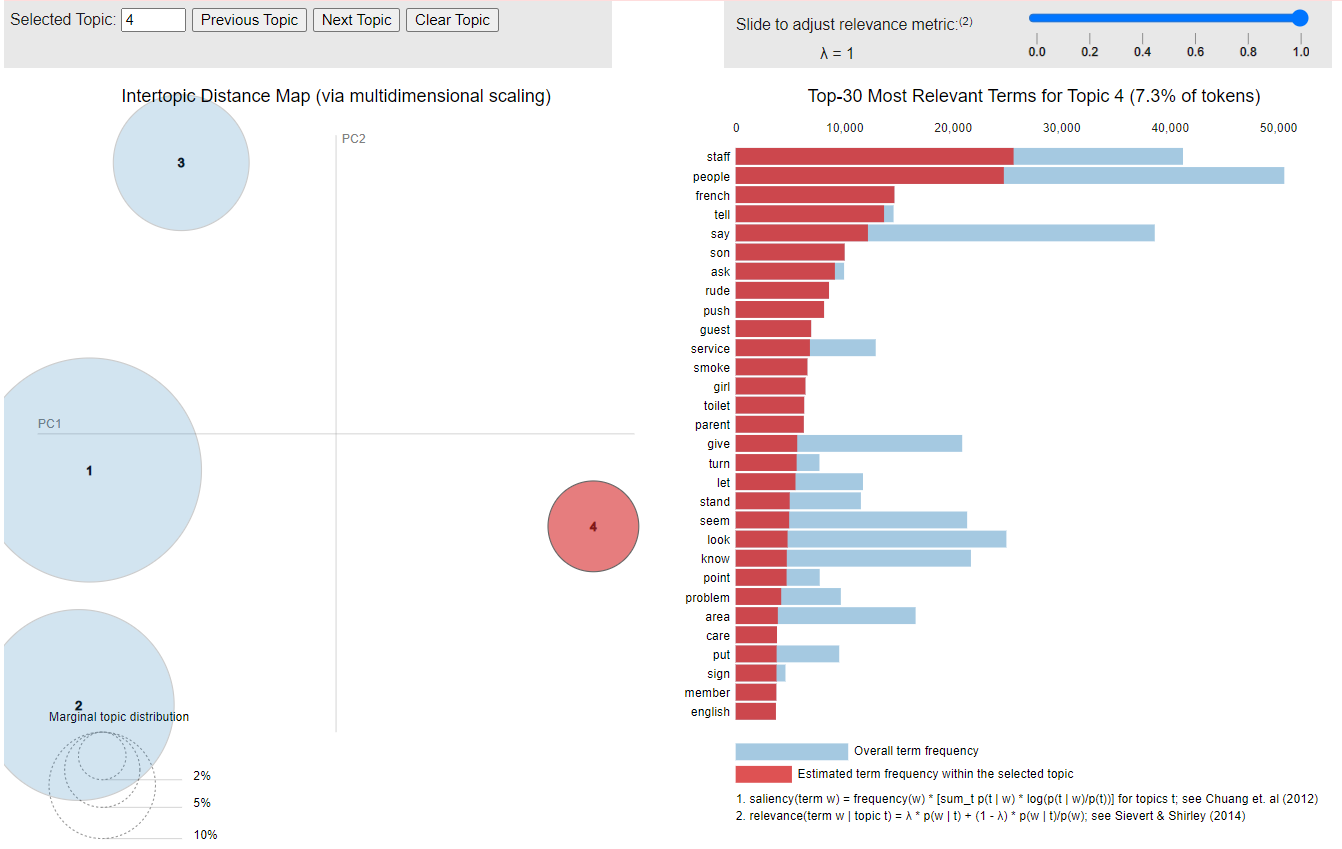The width and height of the screenshot is (1342, 849).
Task: Click the relevance metric lambda slider handle
Action: coord(1300,17)
